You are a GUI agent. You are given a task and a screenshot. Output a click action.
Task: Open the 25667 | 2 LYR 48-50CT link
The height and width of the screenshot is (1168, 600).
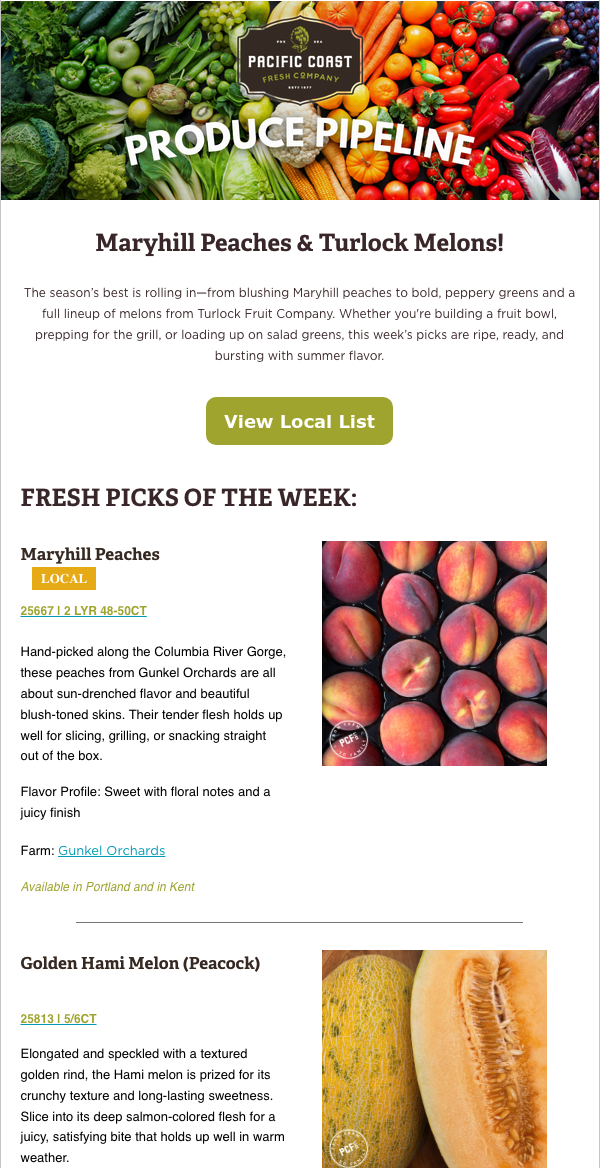(x=83, y=611)
